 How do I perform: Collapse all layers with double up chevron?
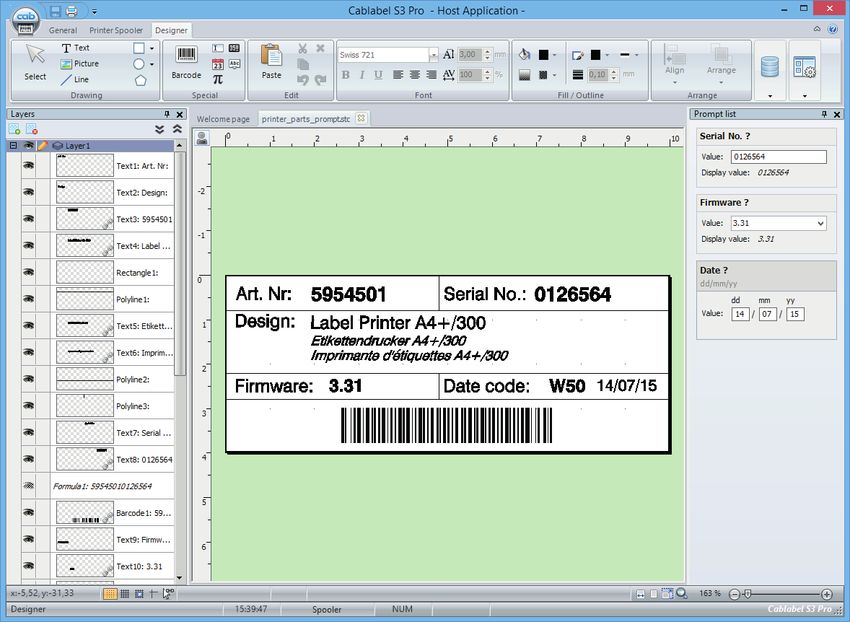(177, 129)
